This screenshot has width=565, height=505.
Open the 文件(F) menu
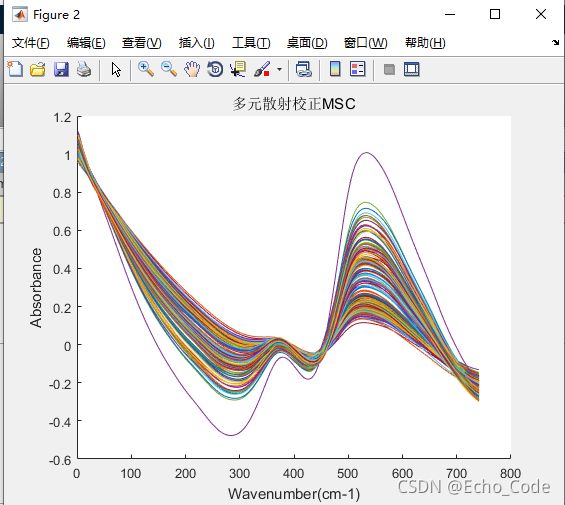(31, 43)
